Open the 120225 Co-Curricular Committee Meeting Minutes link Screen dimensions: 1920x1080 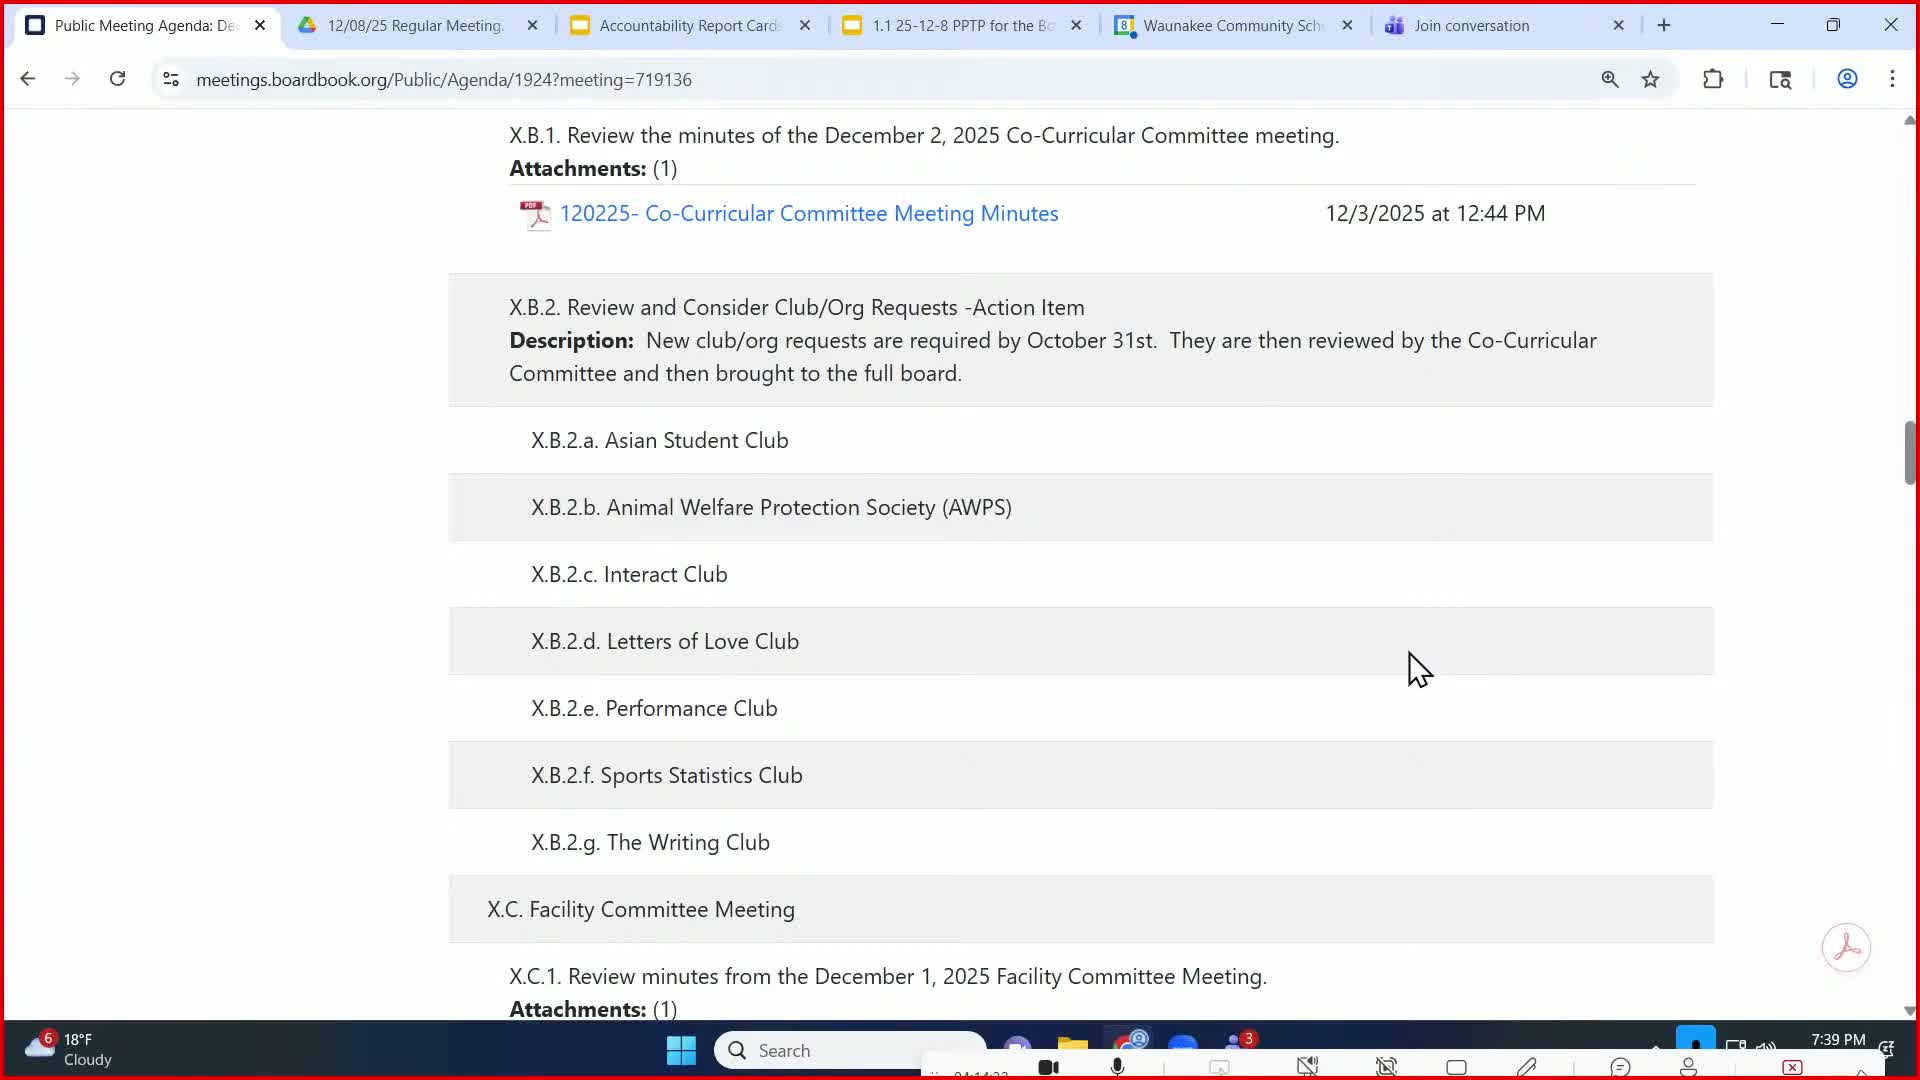click(808, 213)
